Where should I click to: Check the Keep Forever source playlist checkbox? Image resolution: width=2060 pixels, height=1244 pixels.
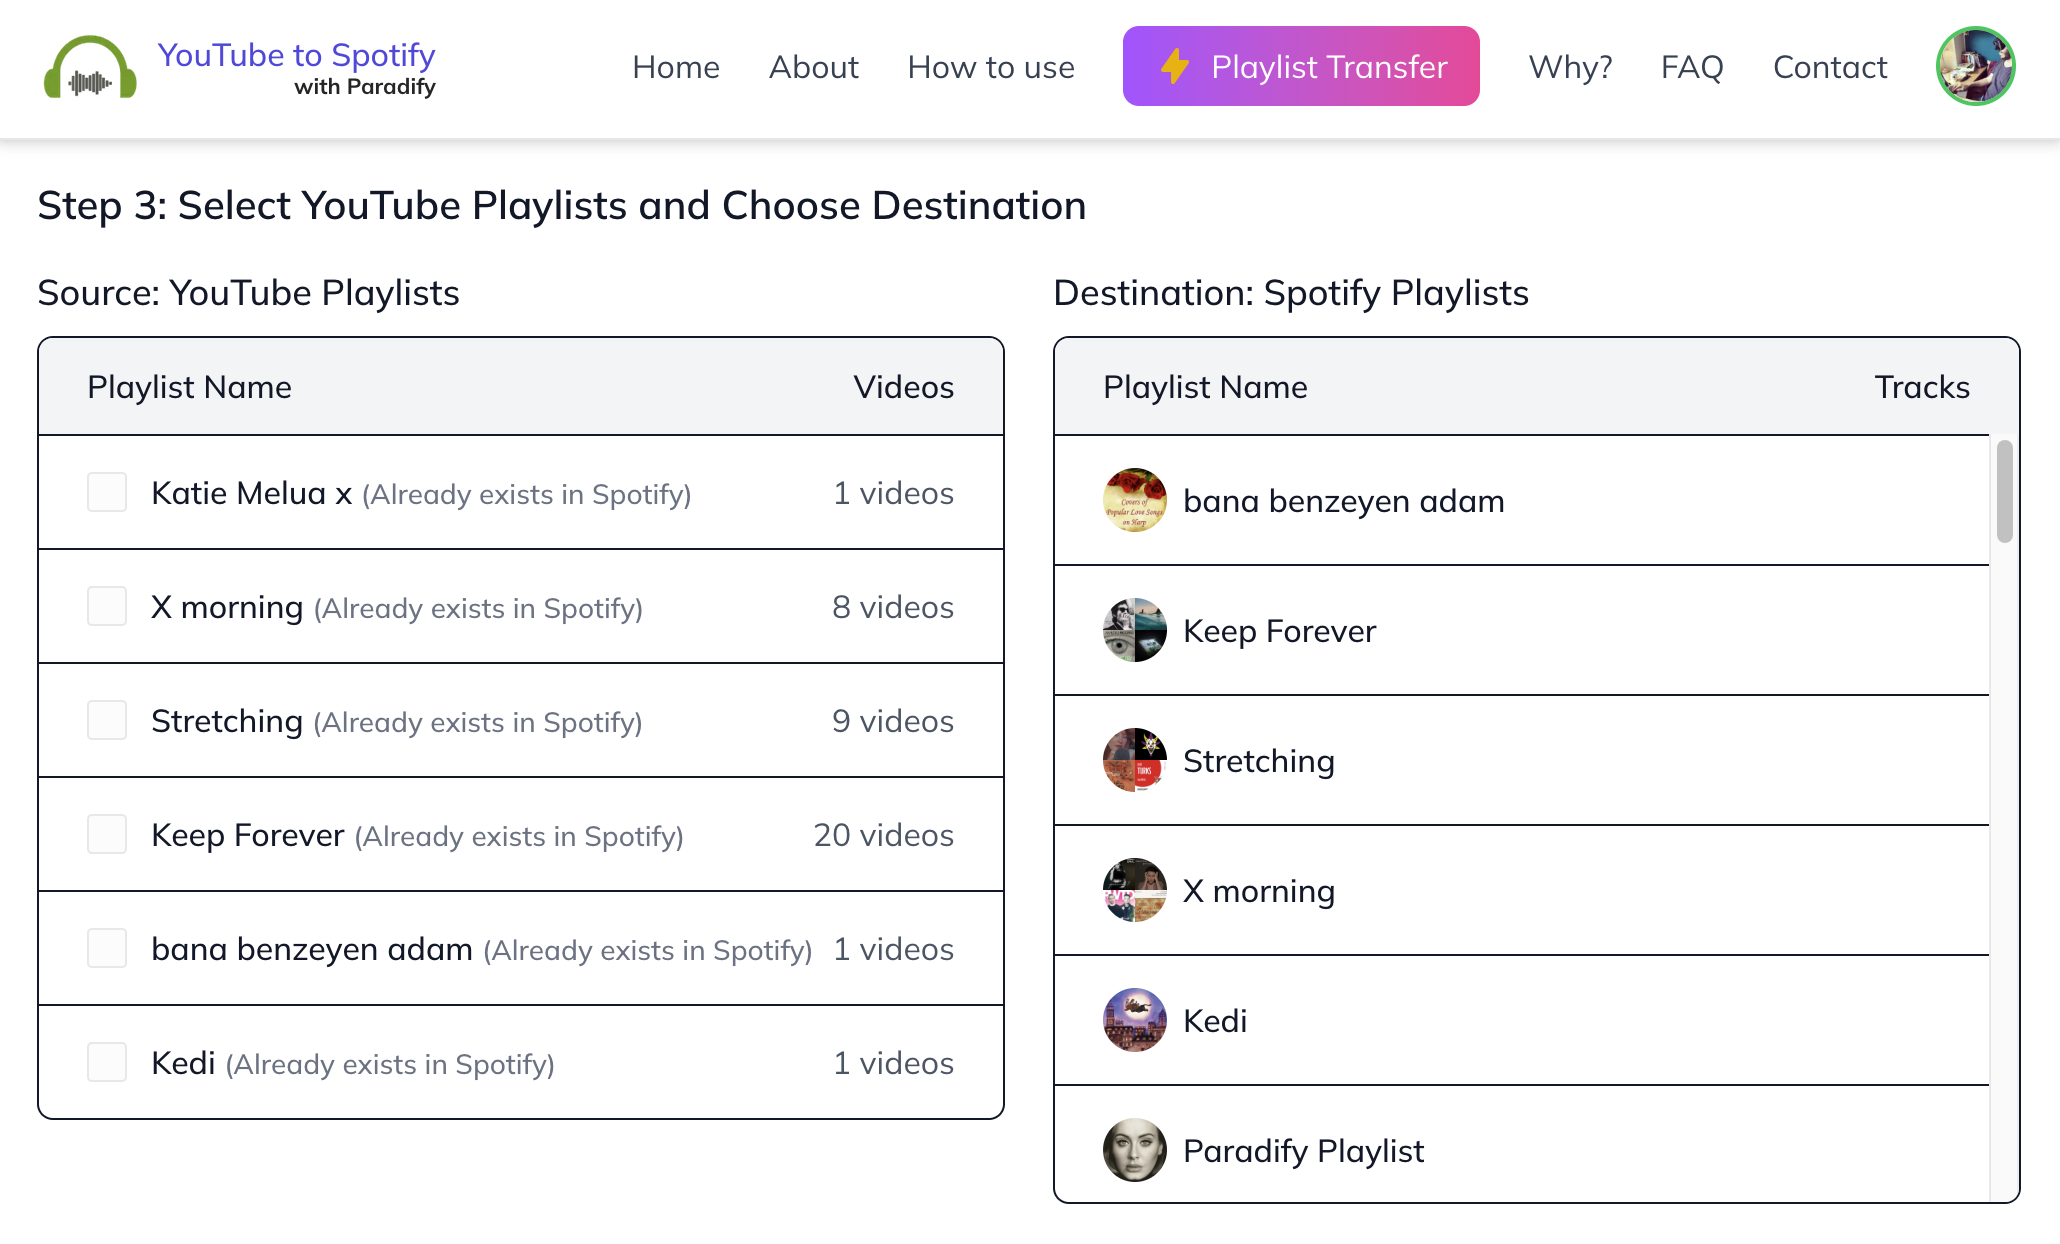[x=107, y=834]
